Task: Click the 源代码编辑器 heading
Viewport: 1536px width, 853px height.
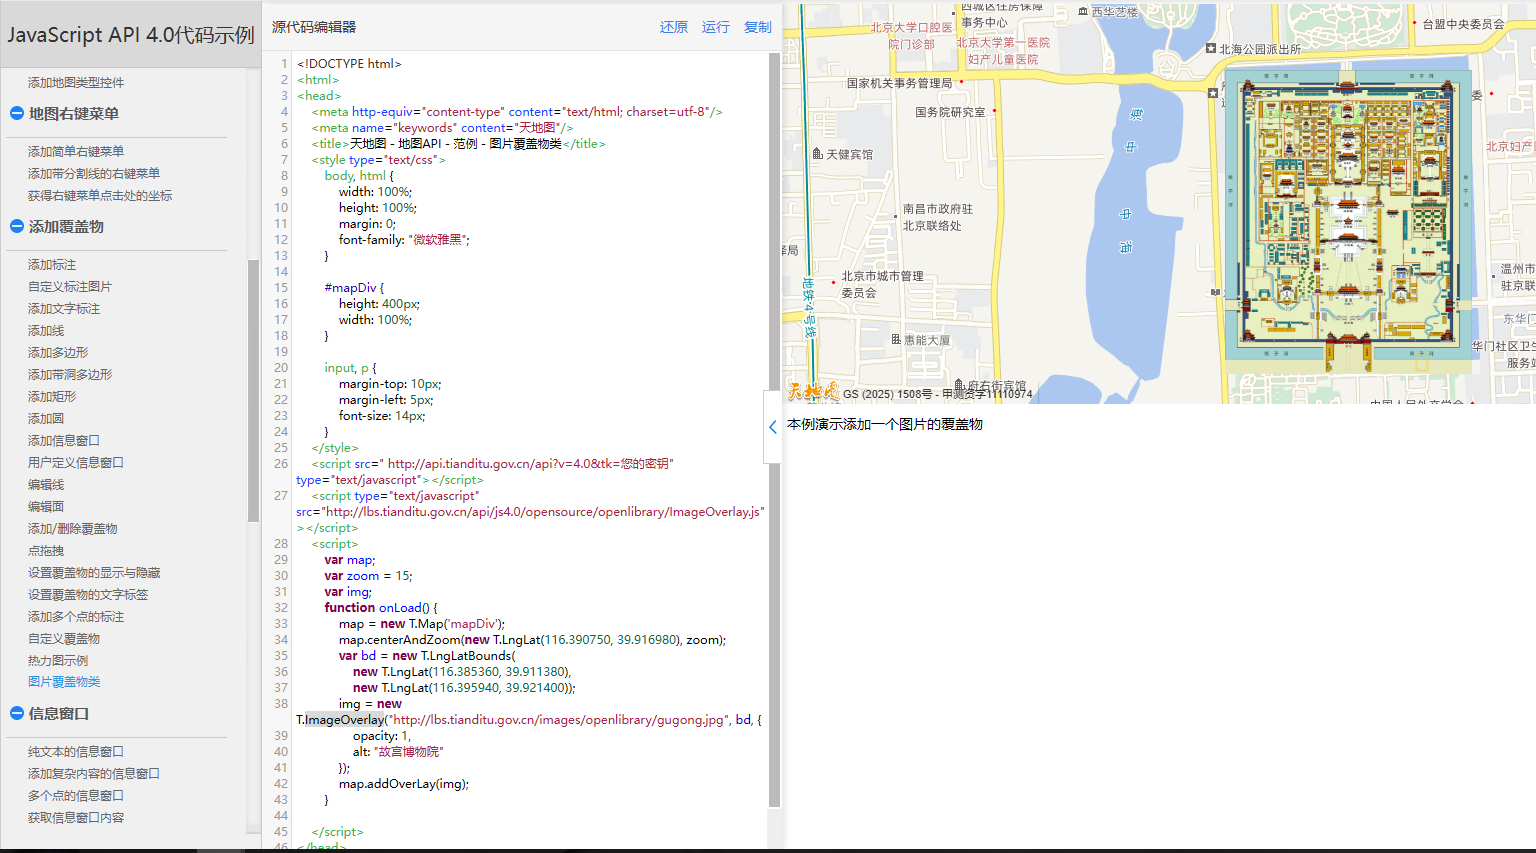Action: click(314, 27)
